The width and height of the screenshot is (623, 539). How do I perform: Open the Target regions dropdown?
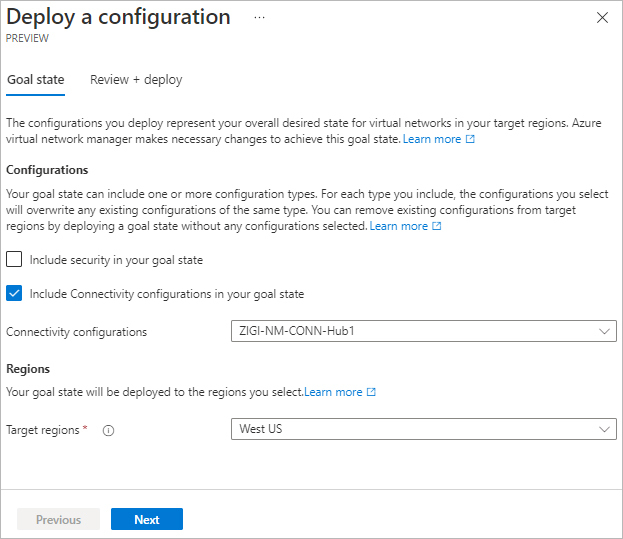423,429
